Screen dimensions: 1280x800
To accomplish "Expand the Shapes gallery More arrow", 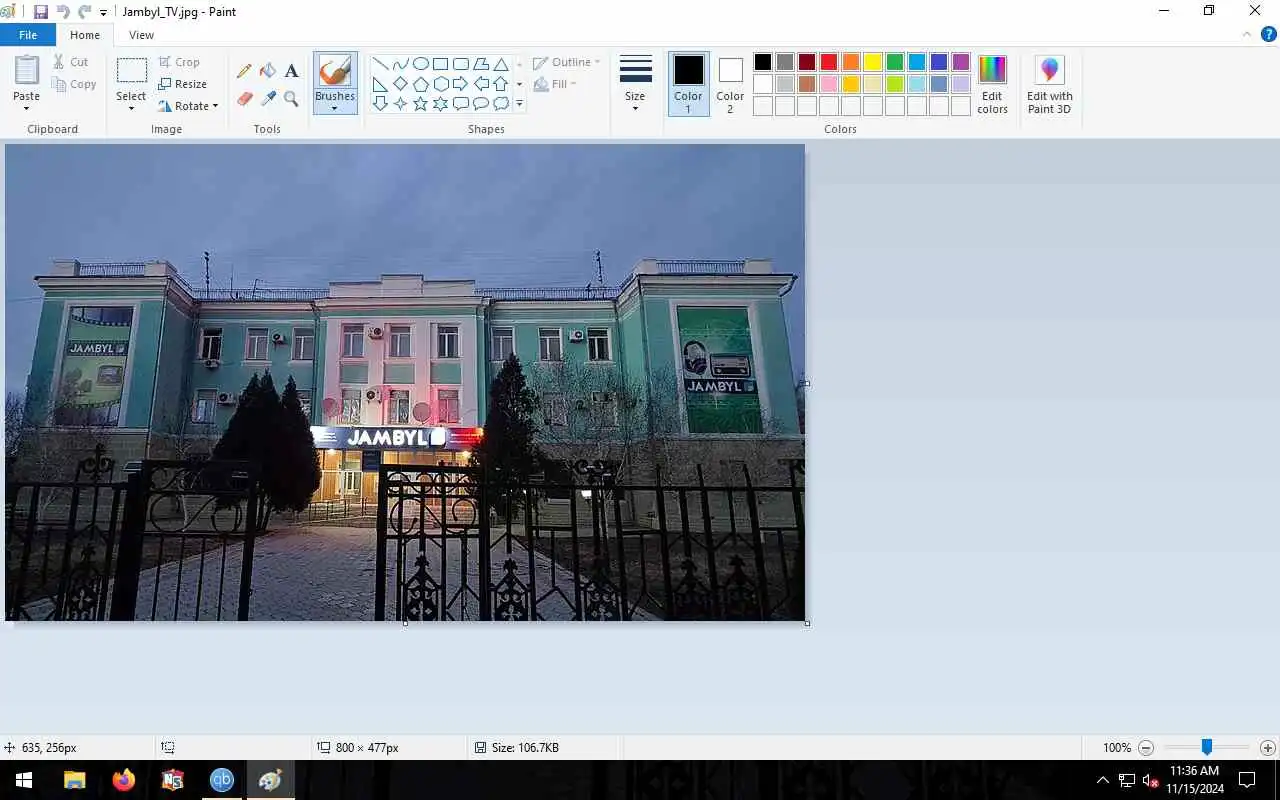I will point(518,104).
